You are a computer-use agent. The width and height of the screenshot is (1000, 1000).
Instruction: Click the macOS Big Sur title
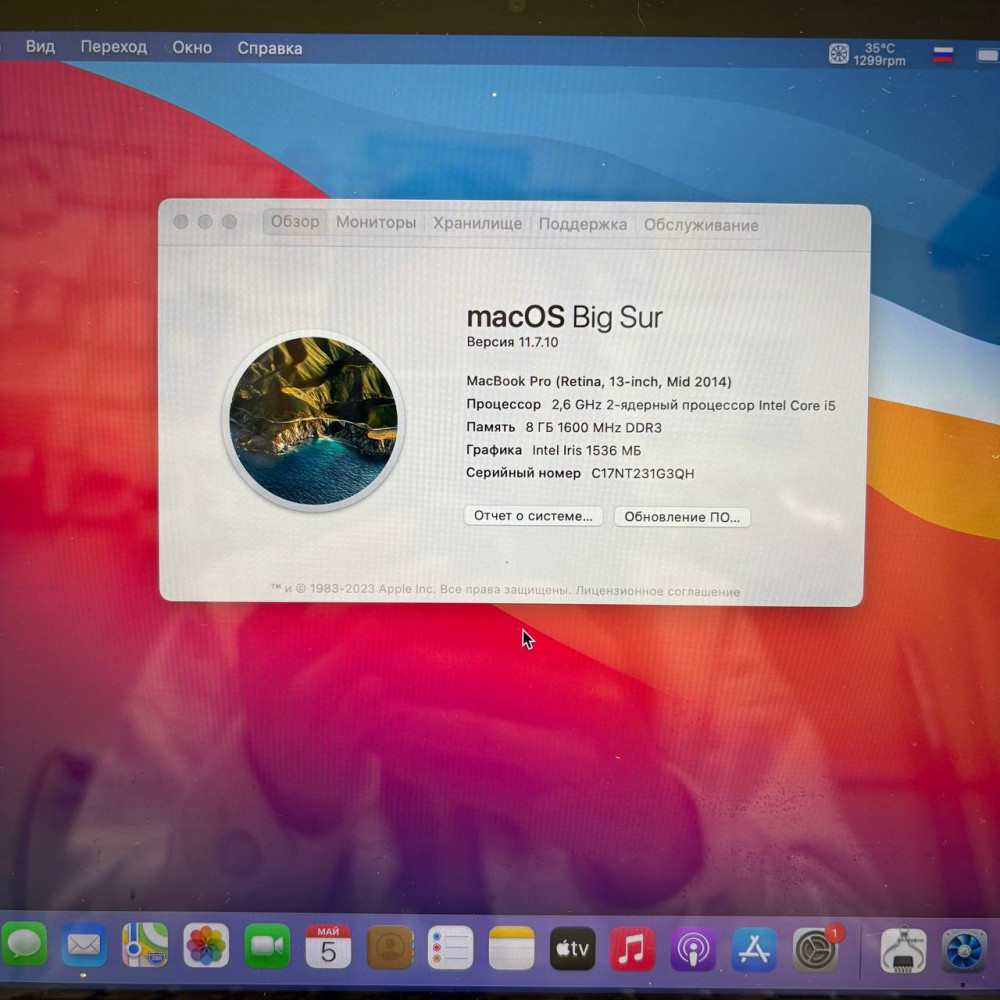[564, 317]
